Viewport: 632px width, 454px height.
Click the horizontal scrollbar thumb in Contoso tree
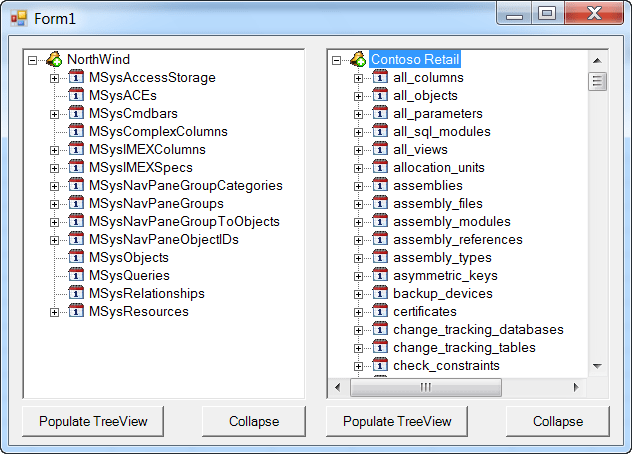pyautogui.click(x=426, y=387)
